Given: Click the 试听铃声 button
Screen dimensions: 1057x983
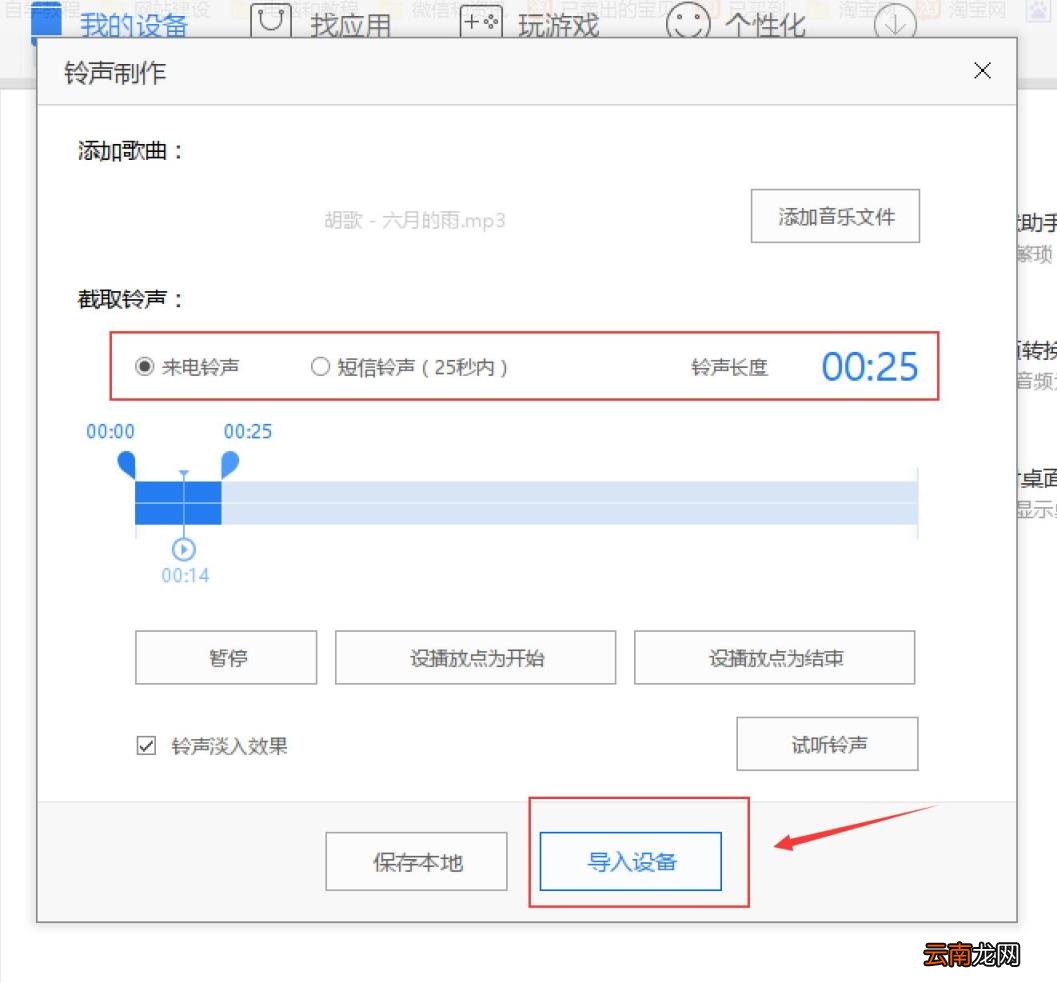Looking at the screenshot, I should tap(827, 744).
